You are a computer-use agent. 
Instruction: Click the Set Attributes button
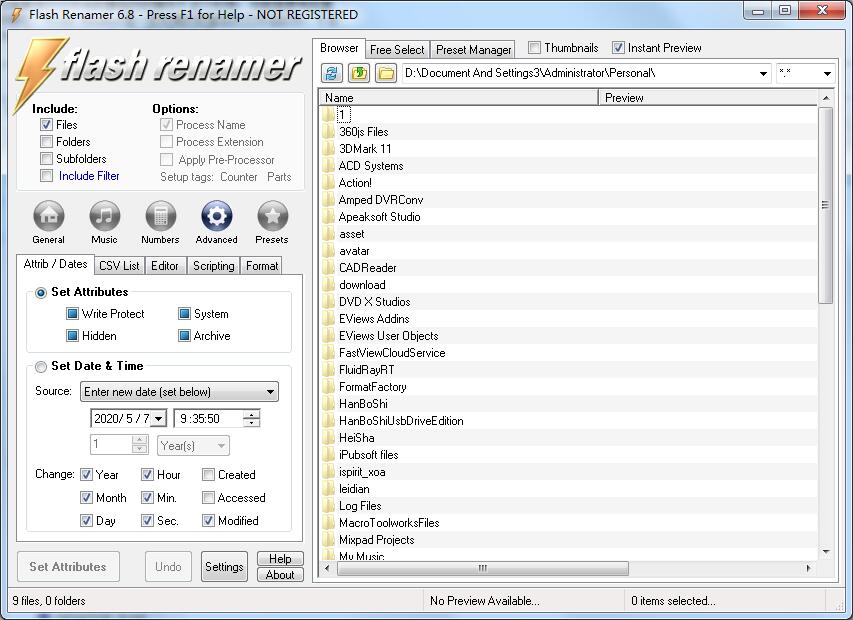(68, 567)
